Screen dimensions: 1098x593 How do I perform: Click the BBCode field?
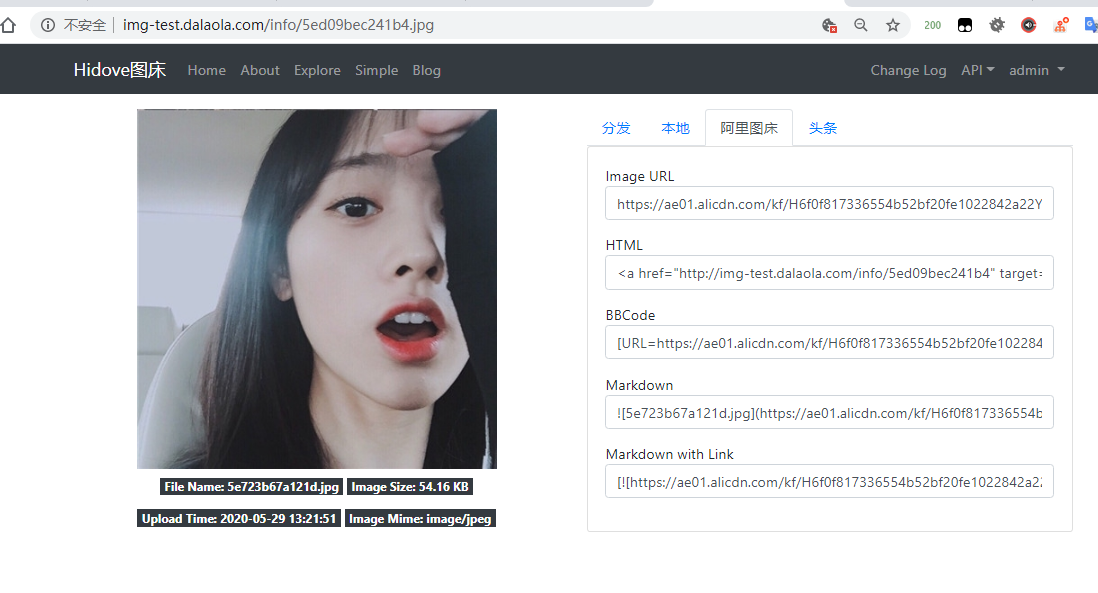[x=829, y=343]
